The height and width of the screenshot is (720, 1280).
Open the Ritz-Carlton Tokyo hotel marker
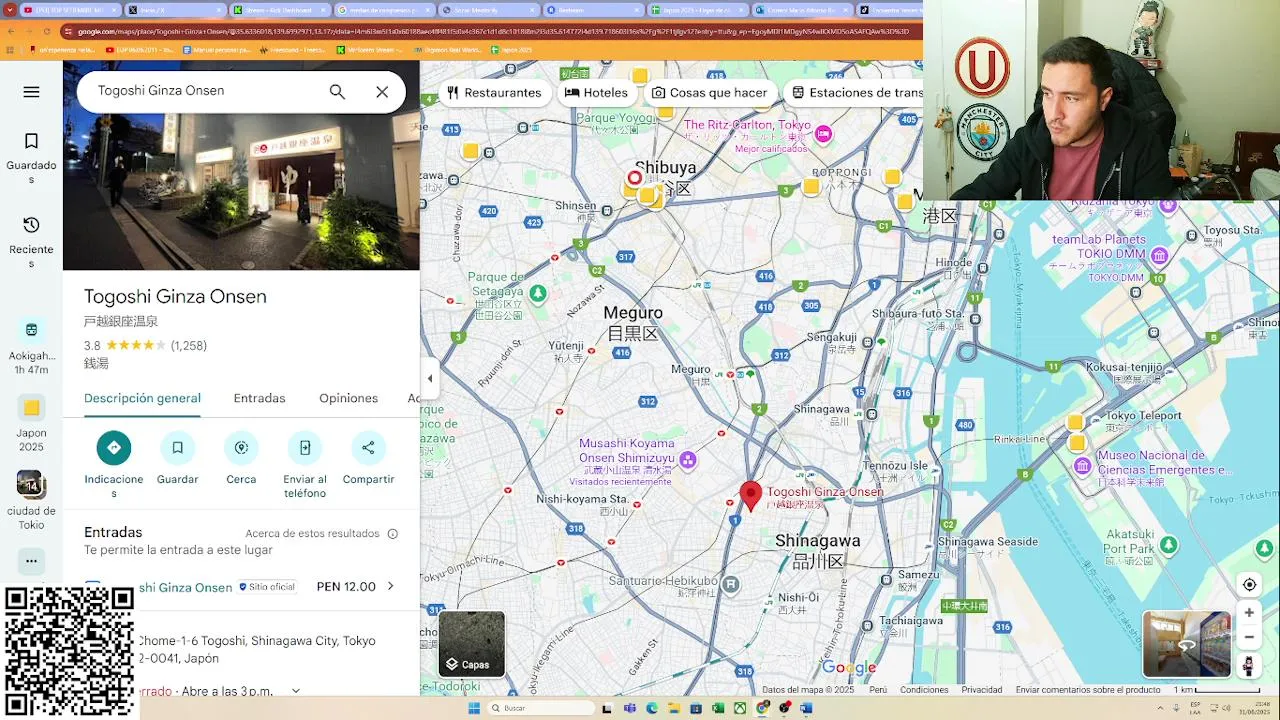pos(823,134)
